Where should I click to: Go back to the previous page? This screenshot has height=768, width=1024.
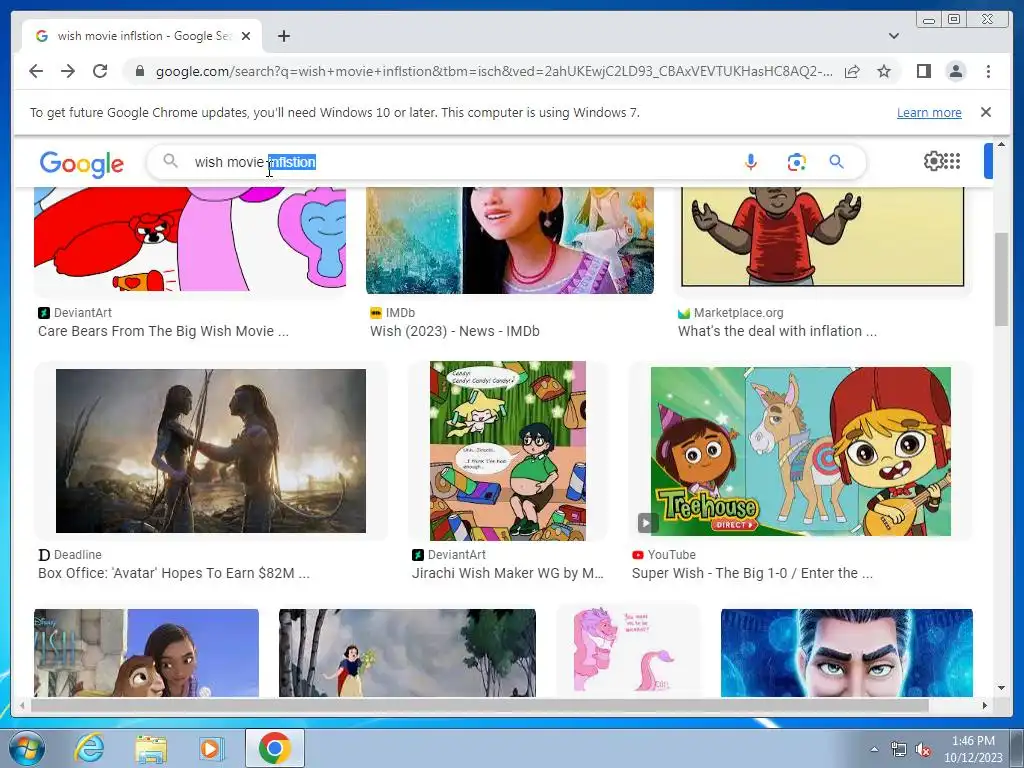pyautogui.click(x=36, y=71)
